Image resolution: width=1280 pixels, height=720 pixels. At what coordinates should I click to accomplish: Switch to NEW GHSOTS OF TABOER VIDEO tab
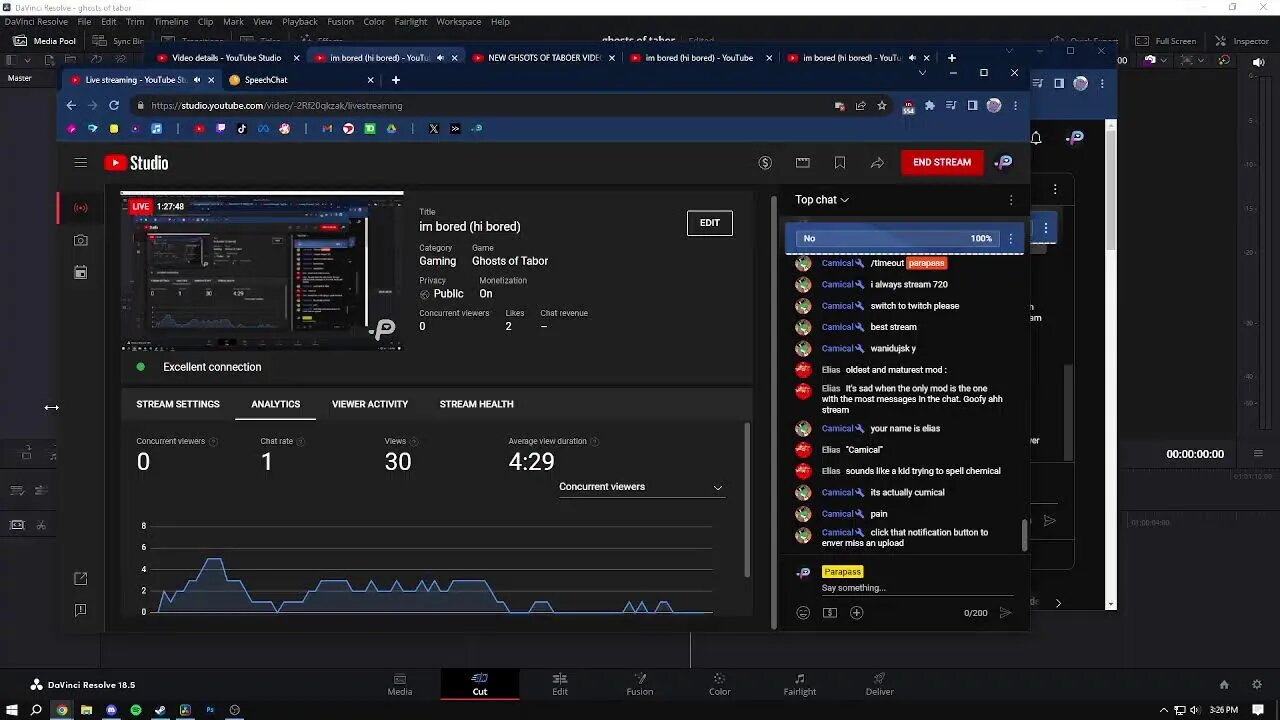coord(543,58)
